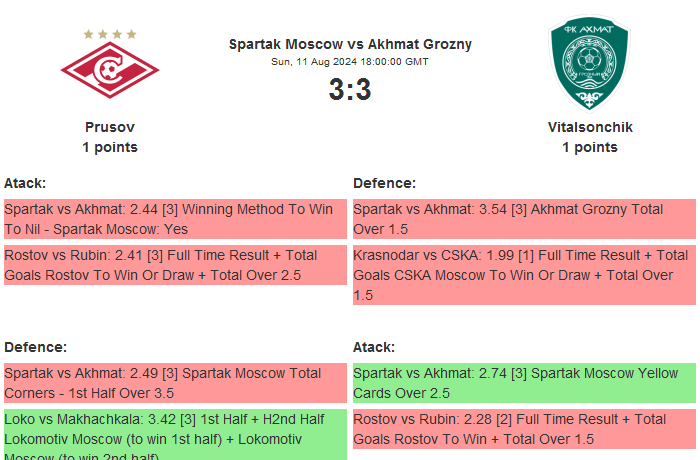Click the Spartak Moscow club logo
The image size is (700, 460).
pyautogui.click(x=110, y=69)
